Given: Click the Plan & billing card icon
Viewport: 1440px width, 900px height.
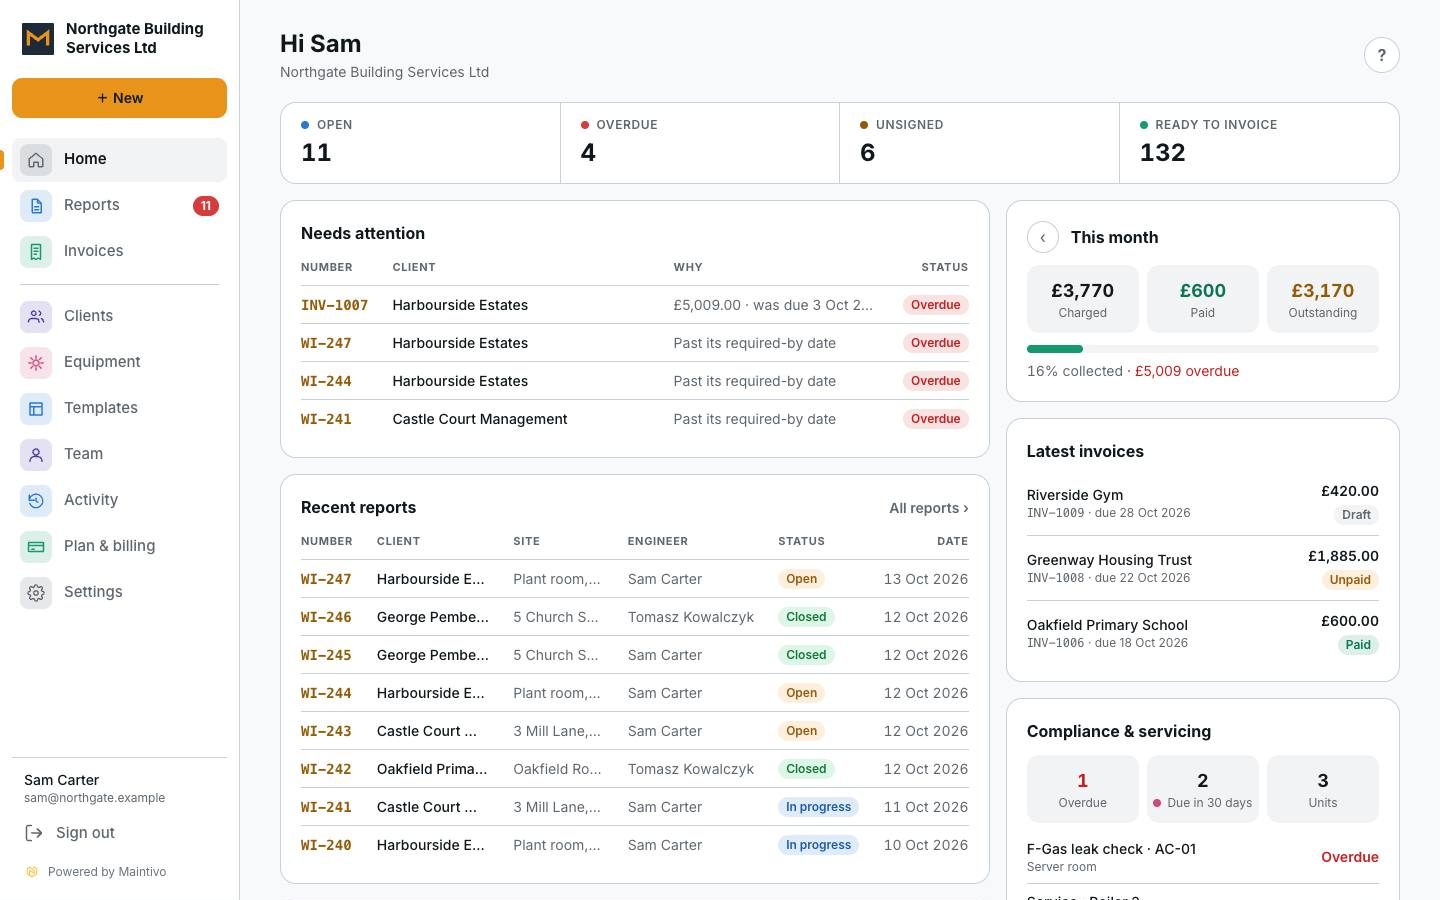Looking at the screenshot, I should [36, 547].
